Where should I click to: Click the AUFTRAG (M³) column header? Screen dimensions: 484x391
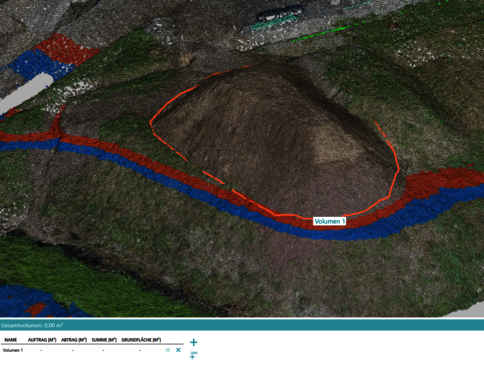(42, 340)
